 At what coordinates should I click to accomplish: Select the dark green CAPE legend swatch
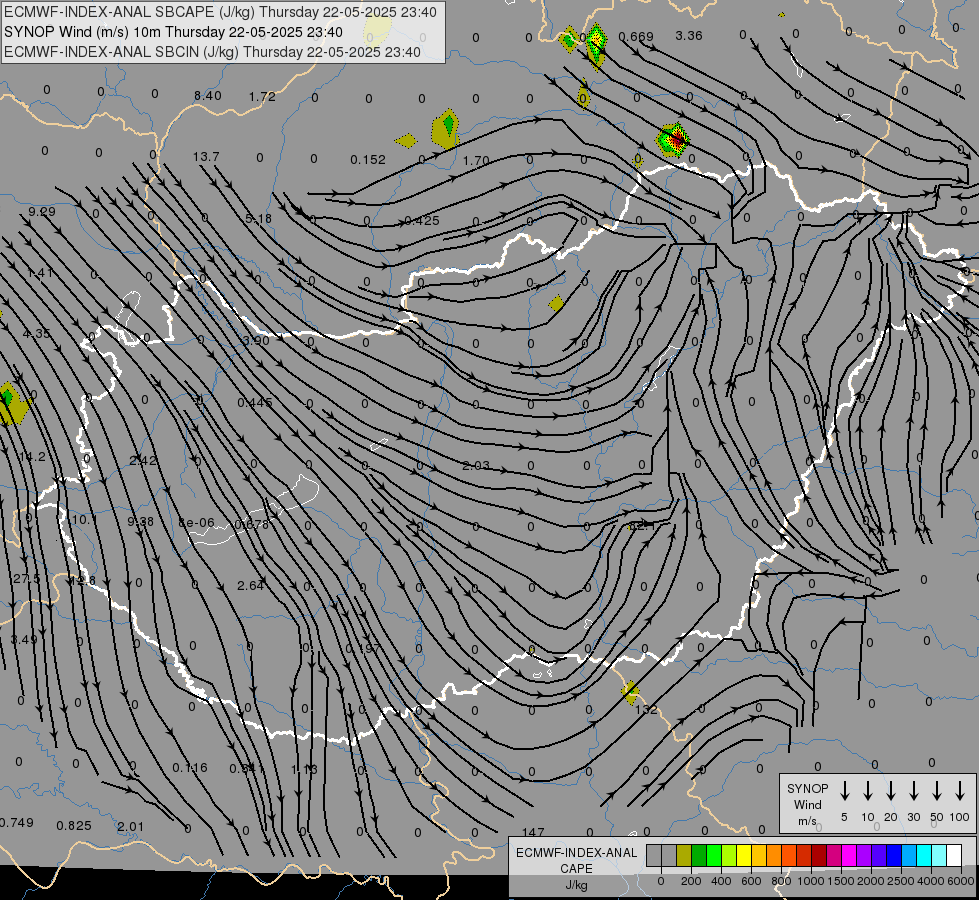(699, 856)
